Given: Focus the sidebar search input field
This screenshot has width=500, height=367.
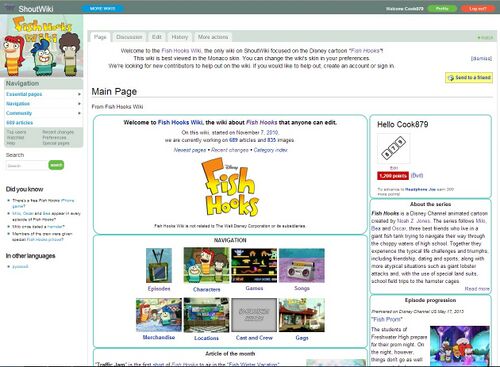Looking at the screenshot, I should [27, 165].
